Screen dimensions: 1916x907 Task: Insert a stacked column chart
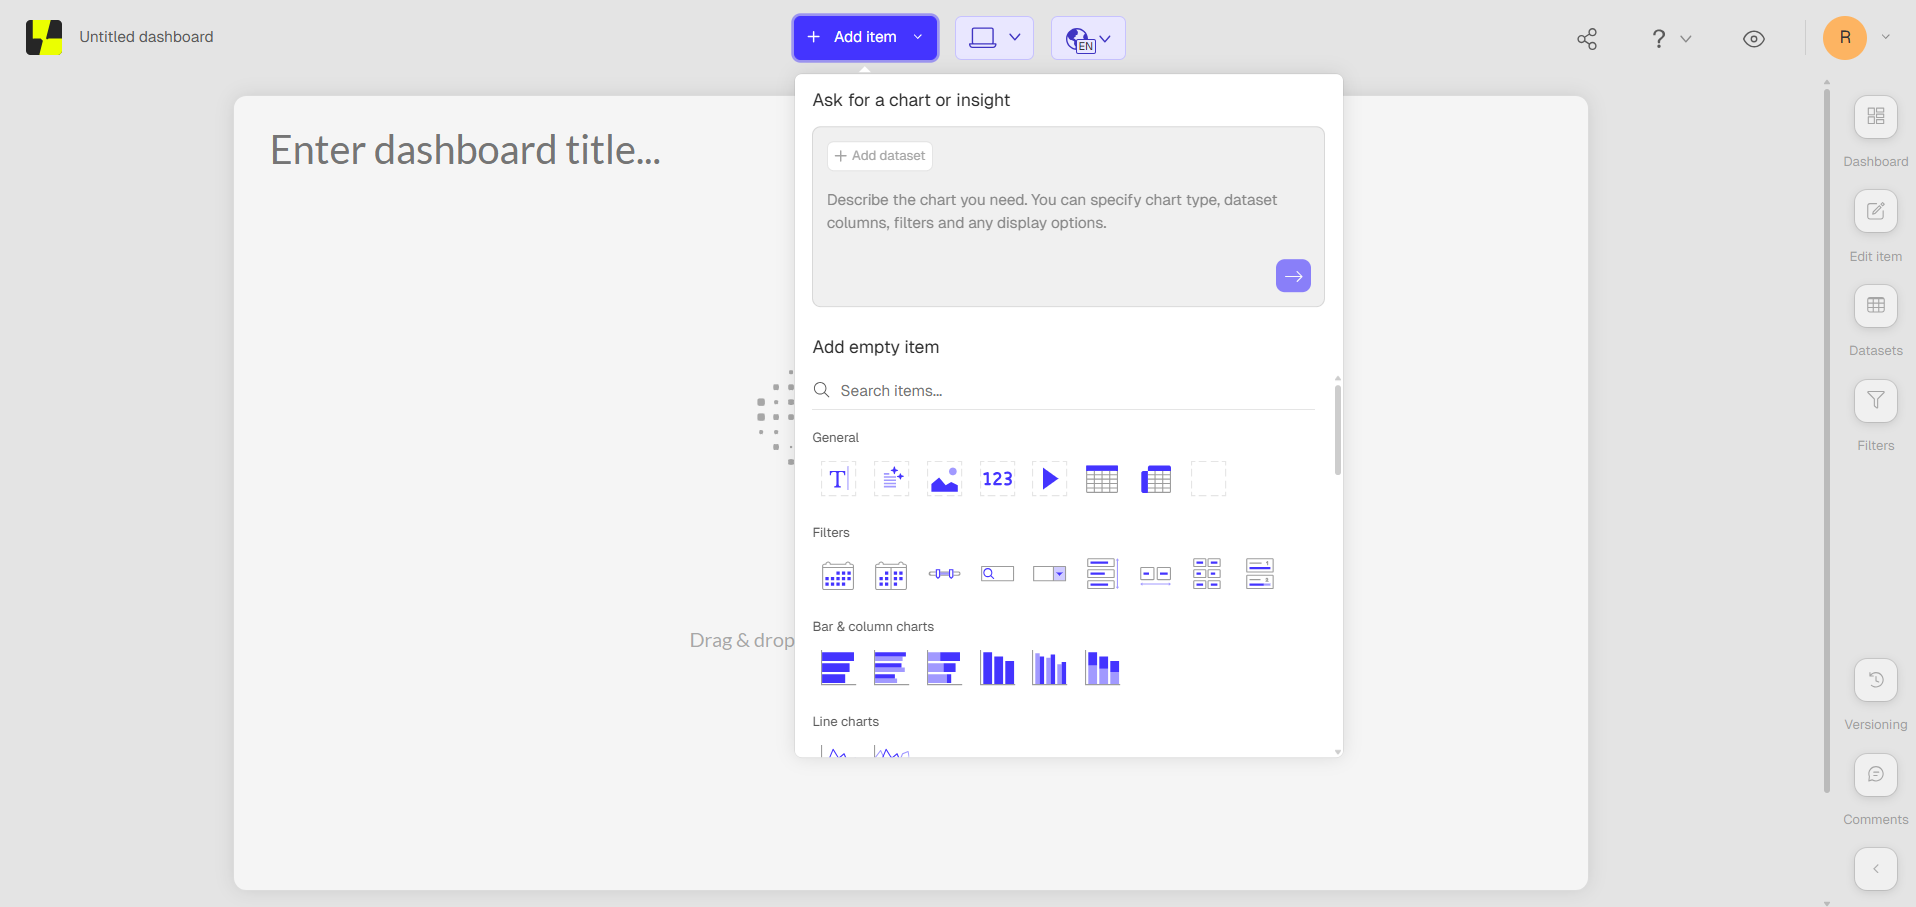(1102, 668)
